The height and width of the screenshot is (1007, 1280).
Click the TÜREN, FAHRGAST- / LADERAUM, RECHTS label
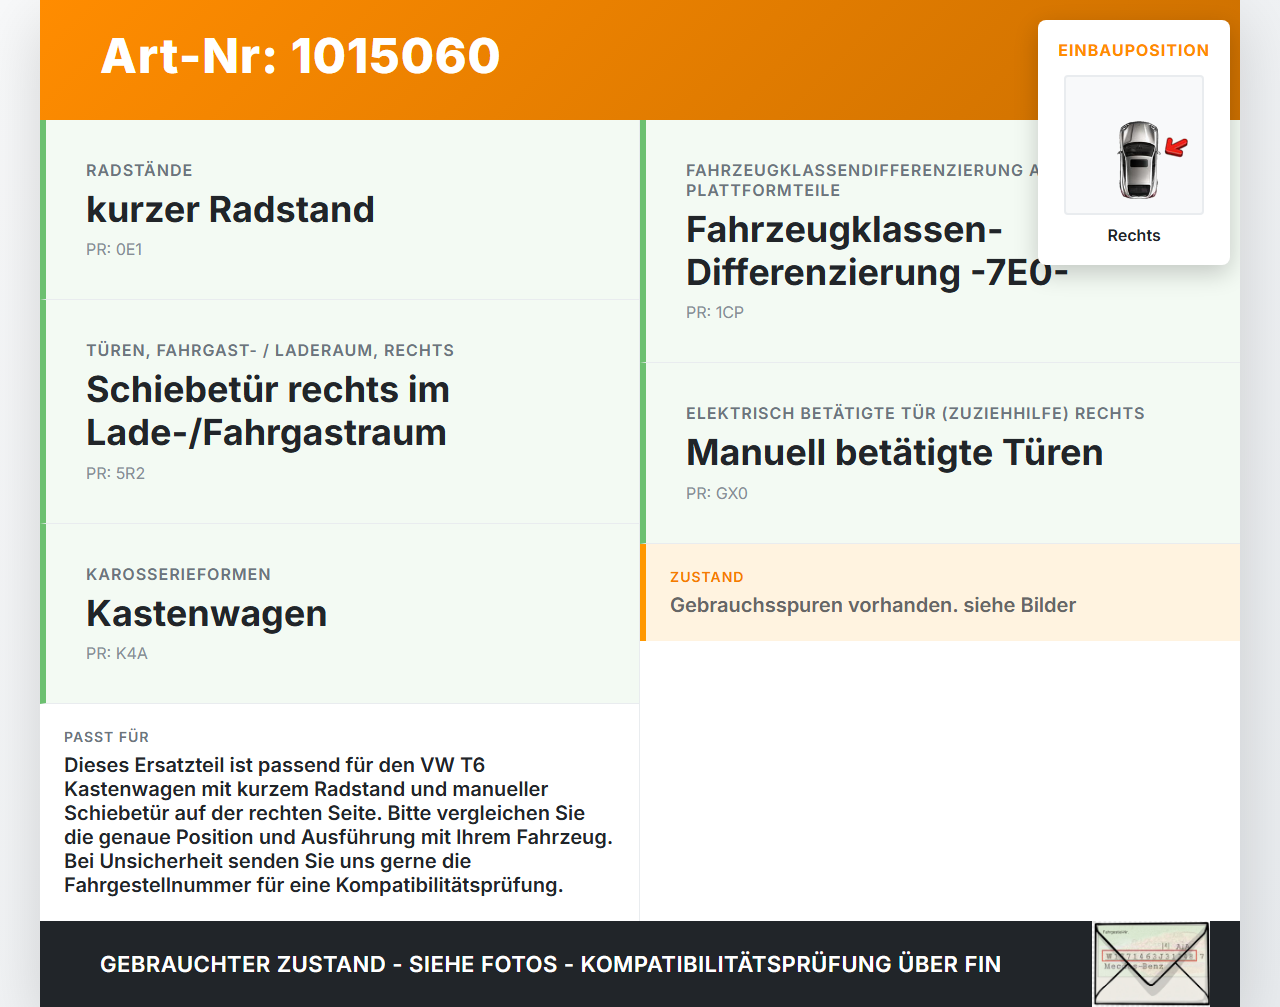270,350
